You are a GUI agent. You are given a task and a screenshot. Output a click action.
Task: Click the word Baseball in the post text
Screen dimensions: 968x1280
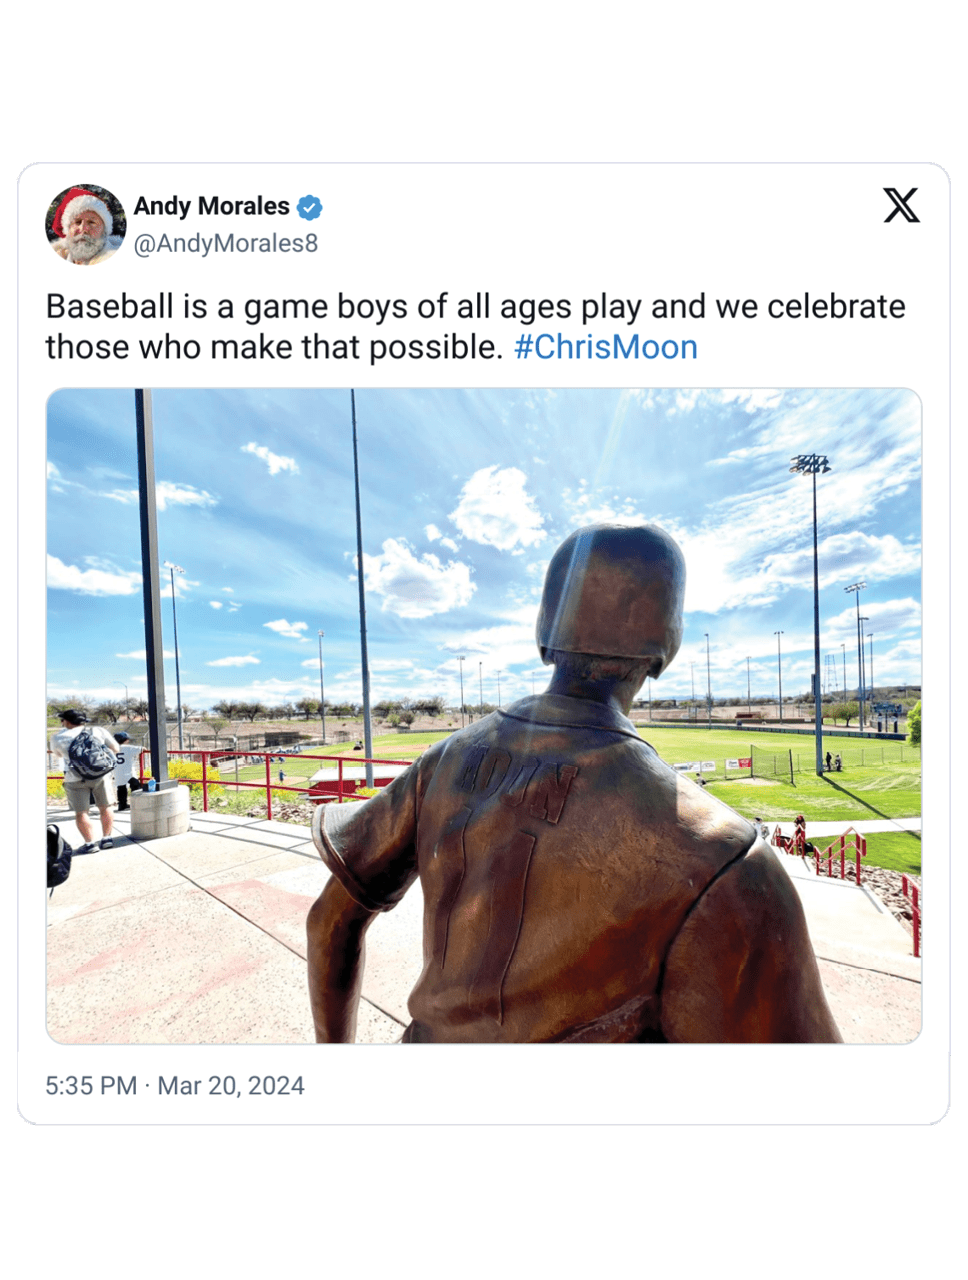pyautogui.click(x=110, y=306)
